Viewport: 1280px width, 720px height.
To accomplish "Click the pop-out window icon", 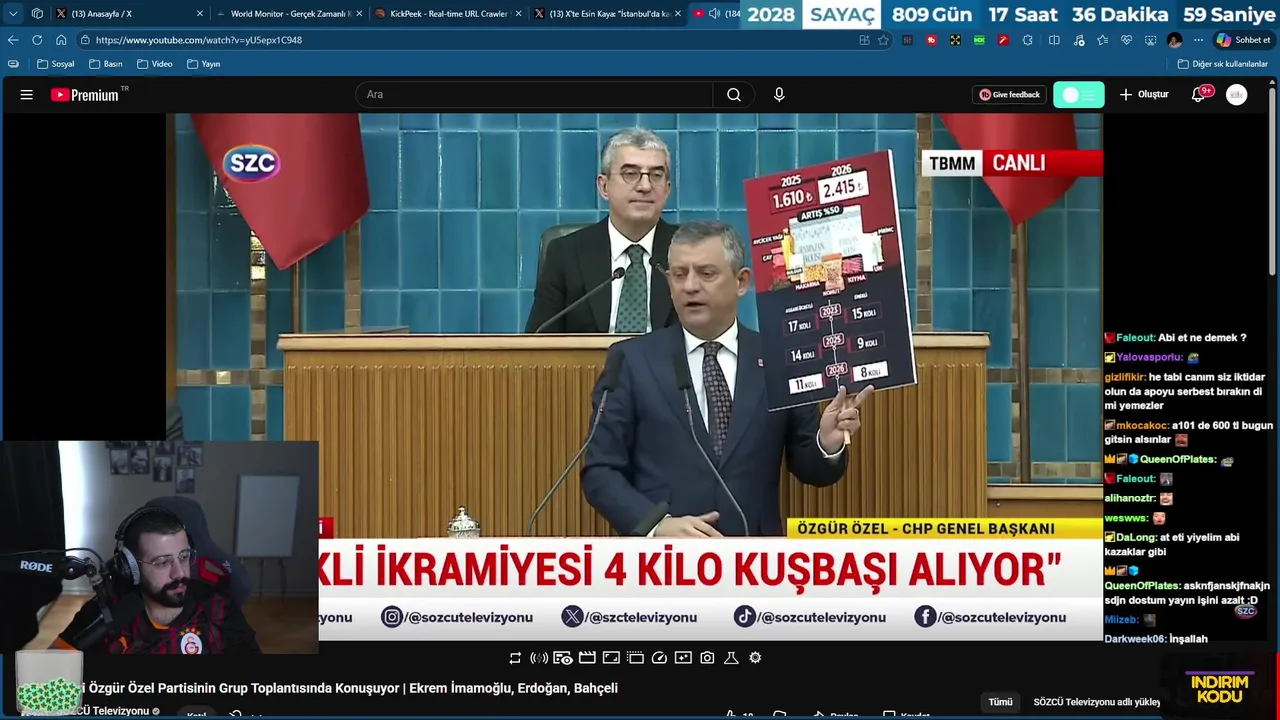I will click(x=635, y=658).
